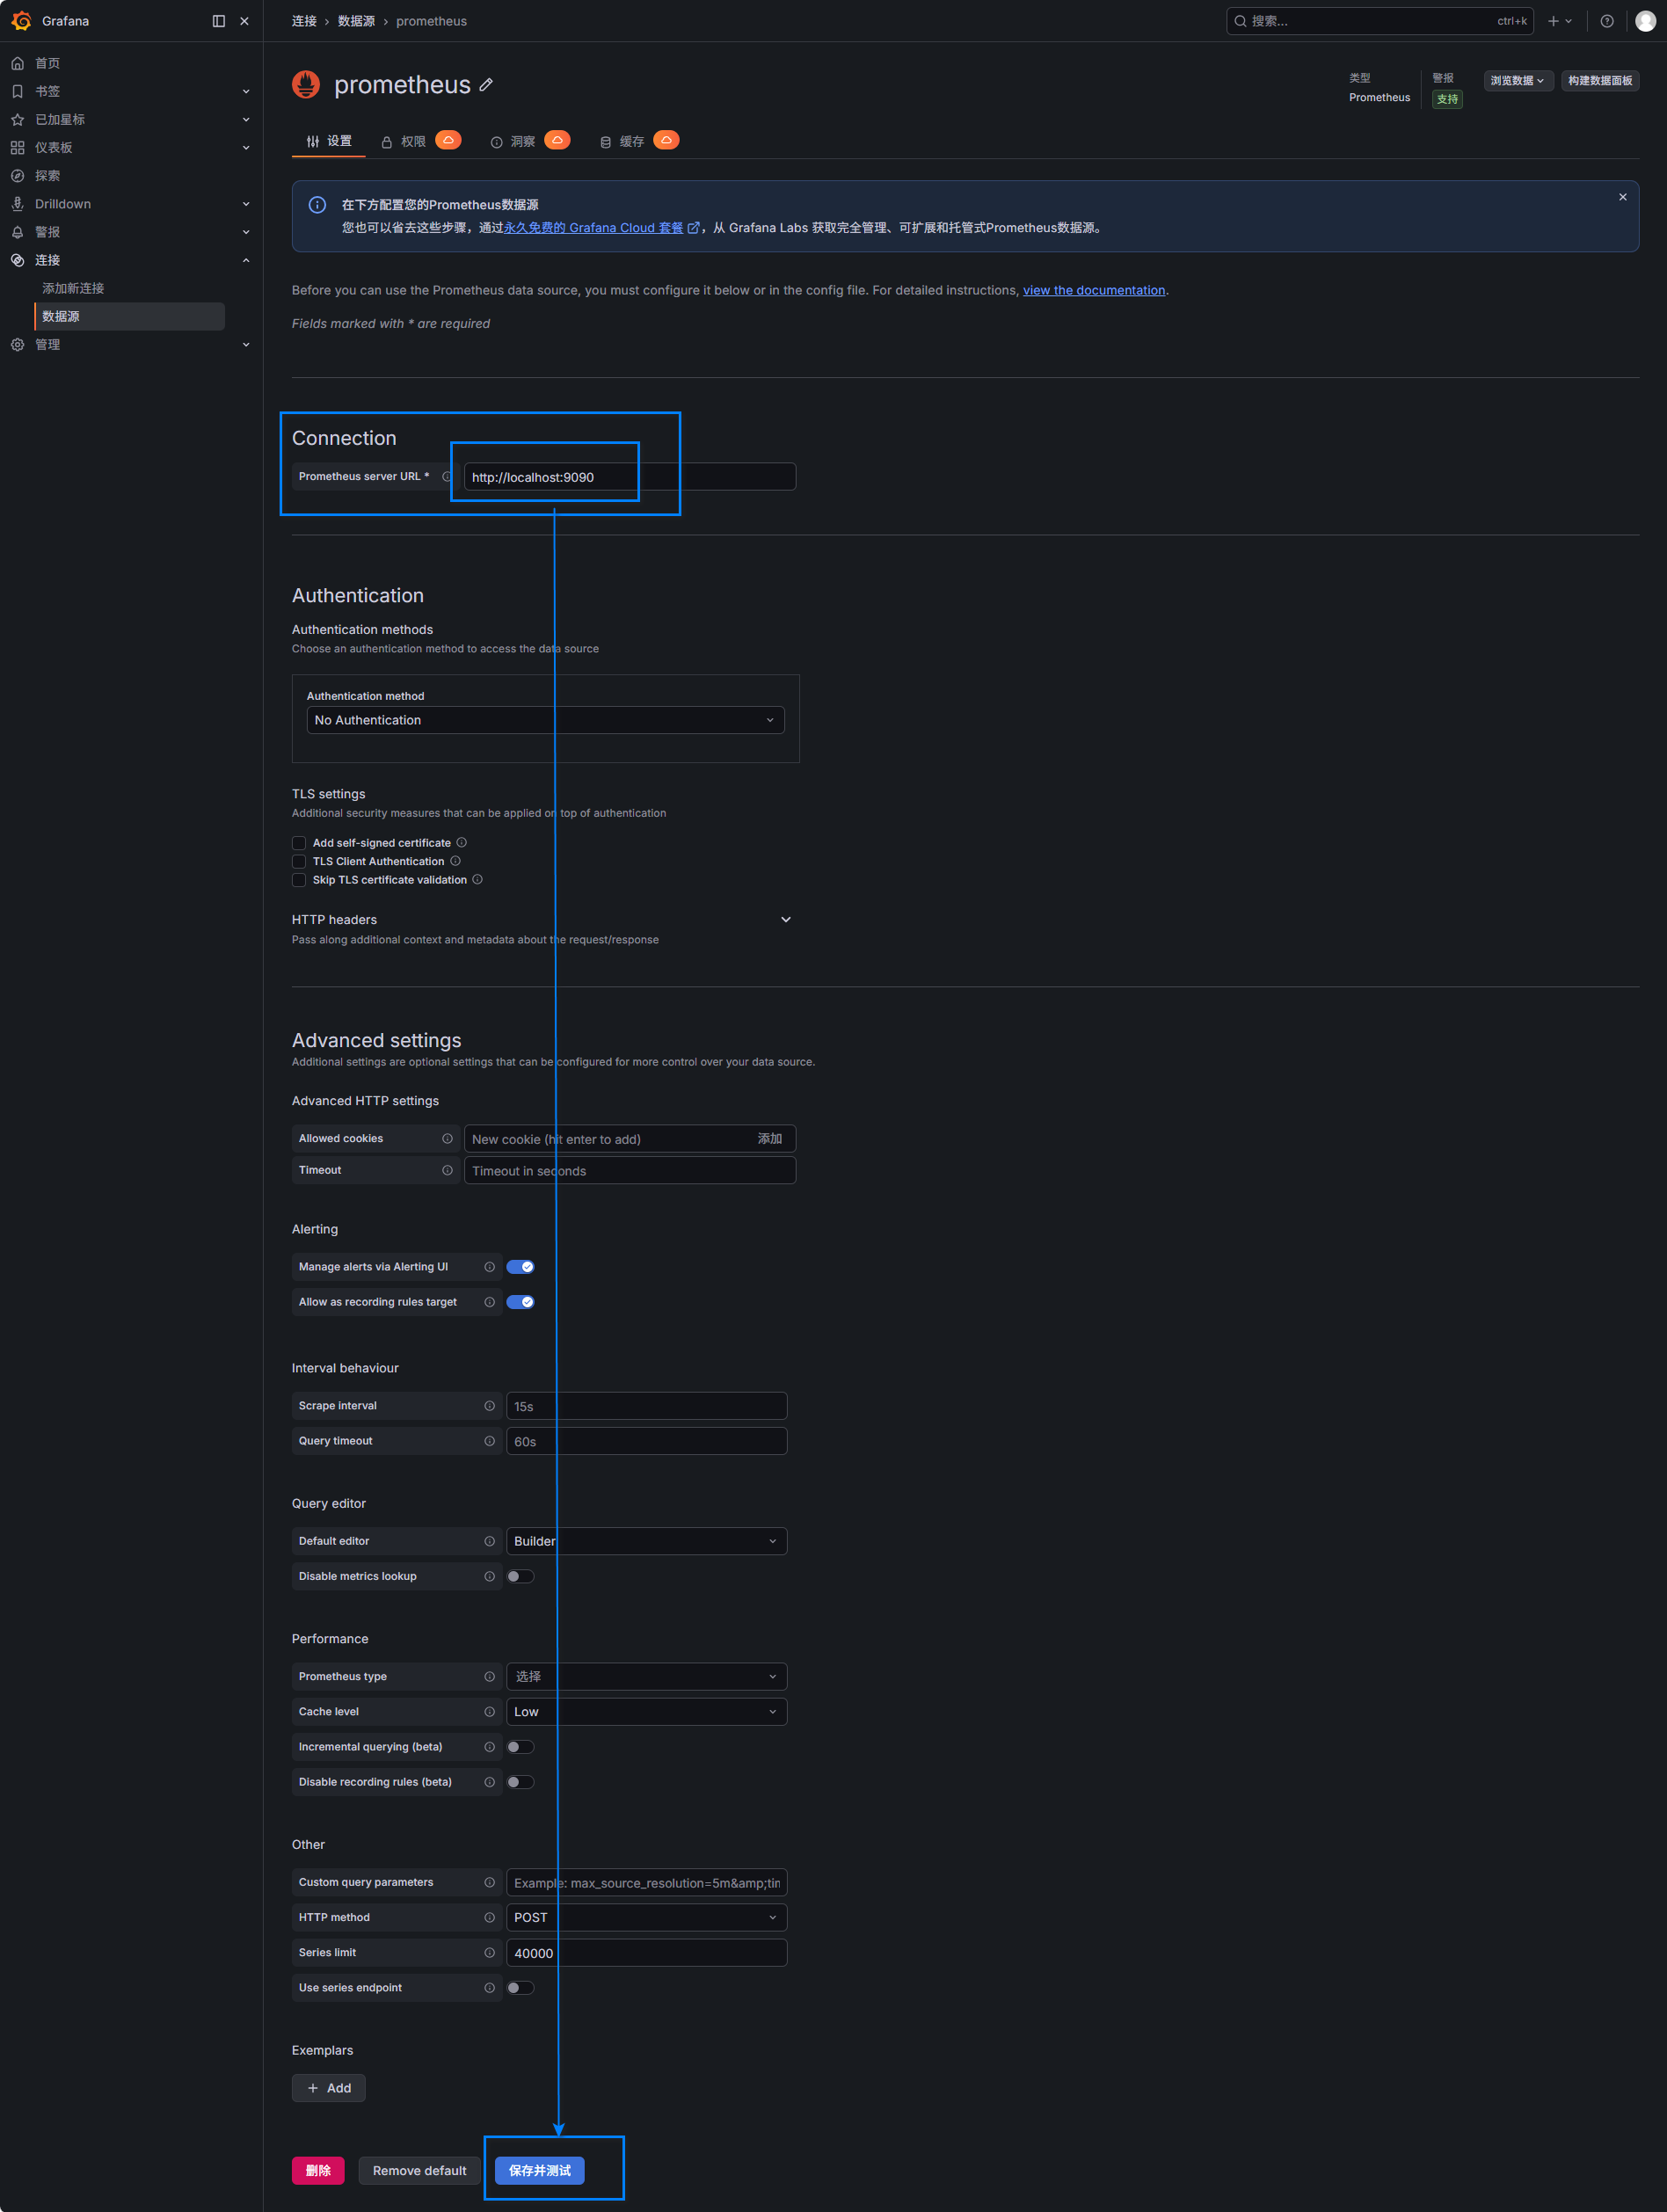The width and height of the screenshot is (1667, 2212).
Task: Toggle Allow as recording rules target switch
Action: 520,1302
